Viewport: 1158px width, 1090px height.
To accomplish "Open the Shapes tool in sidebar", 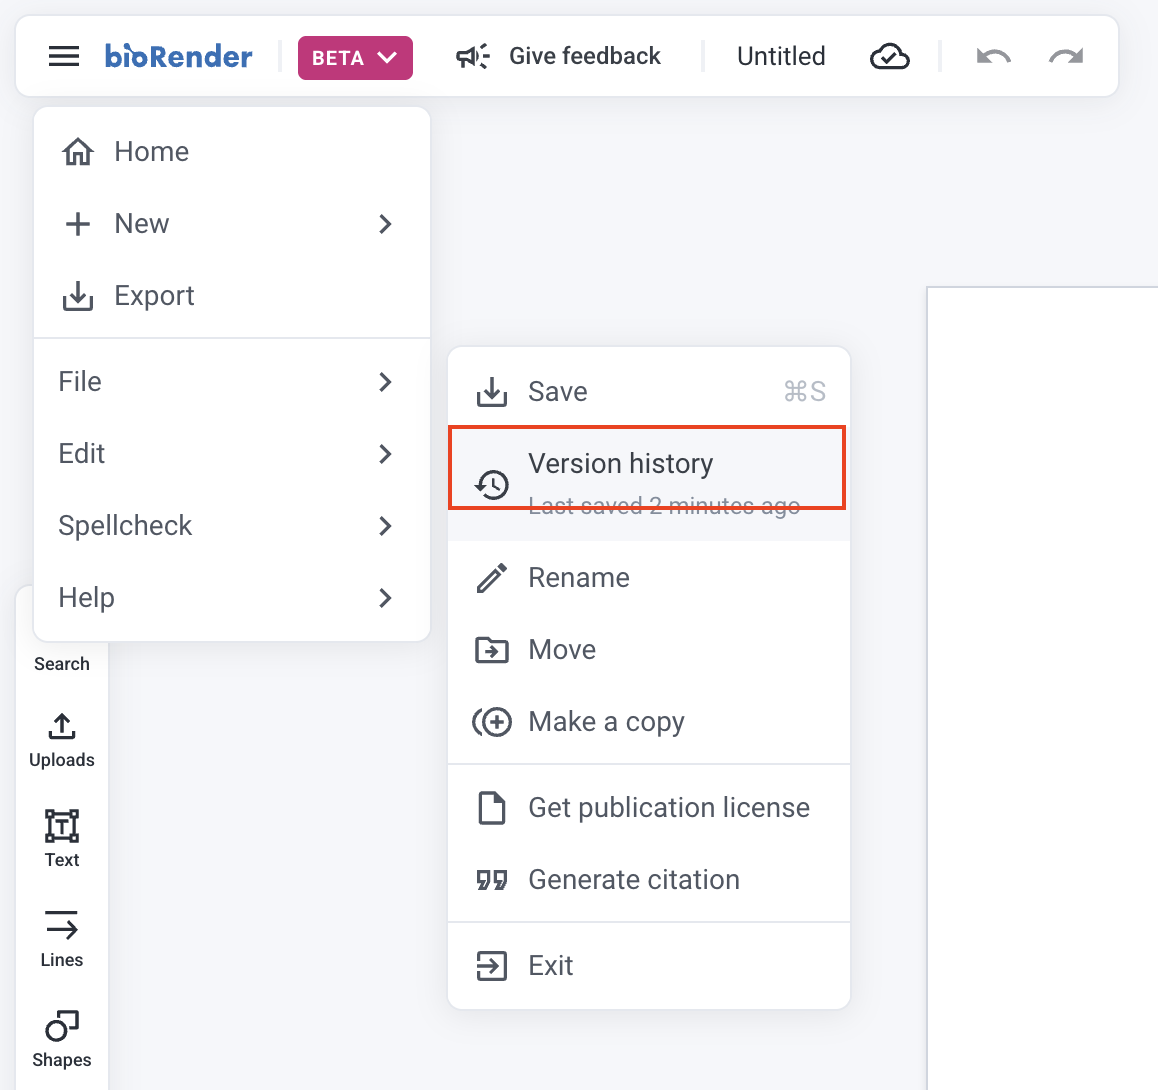I will [x=62, y=1038].
